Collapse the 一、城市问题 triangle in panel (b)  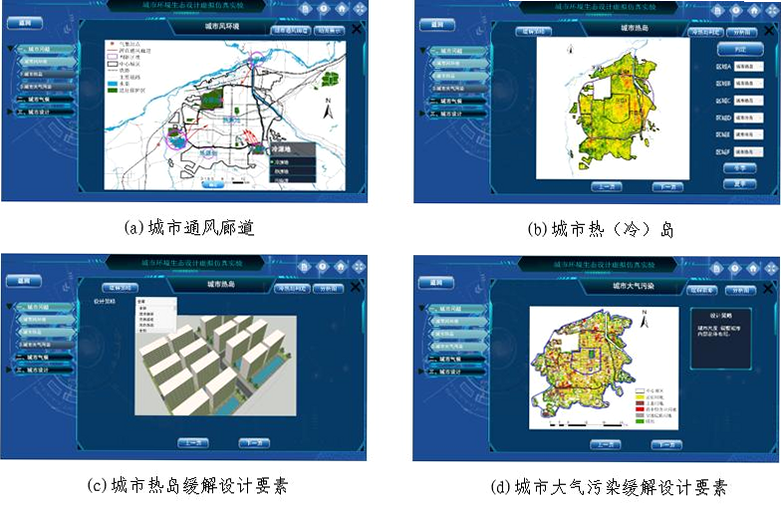point(424,50)
